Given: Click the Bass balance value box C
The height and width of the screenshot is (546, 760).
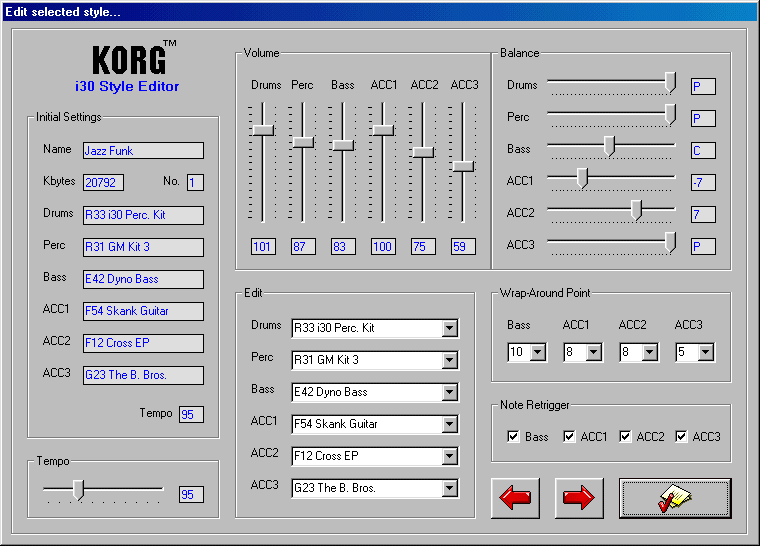Looking at the screenshot, I should click(x=703, y=151).
